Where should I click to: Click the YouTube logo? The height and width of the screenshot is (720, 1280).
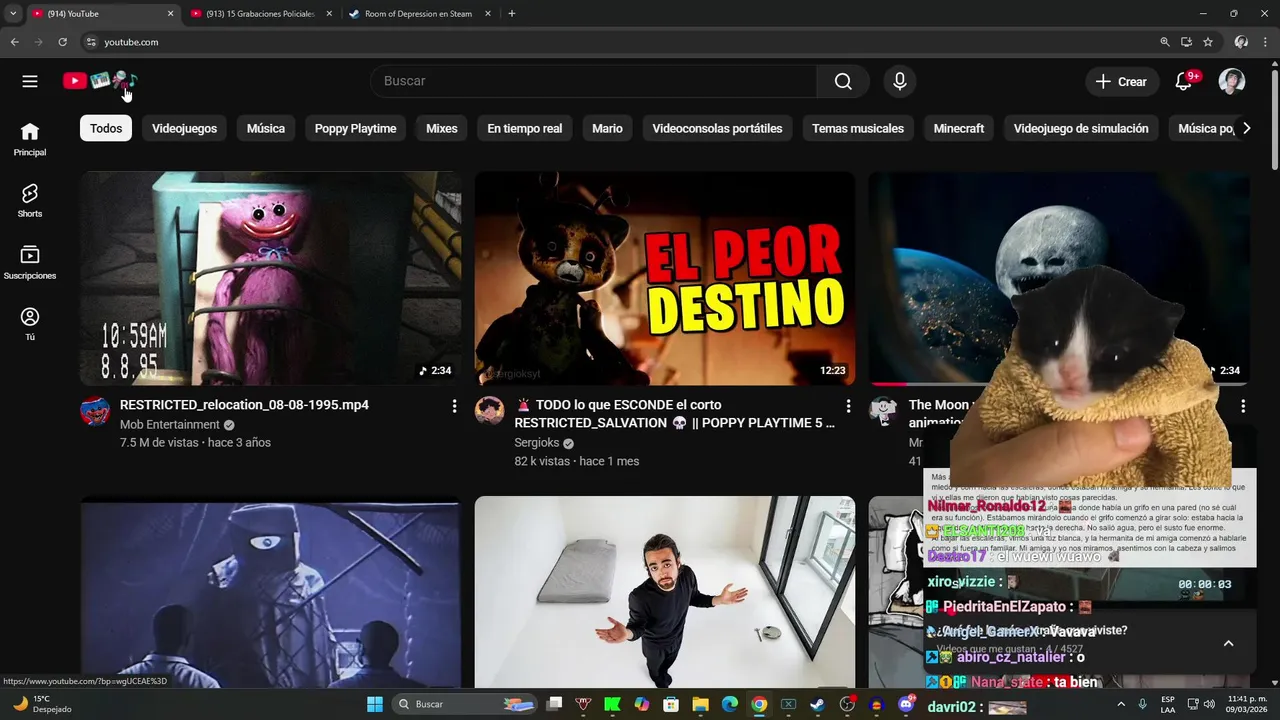pyautogui.click(x=100, y=81)
